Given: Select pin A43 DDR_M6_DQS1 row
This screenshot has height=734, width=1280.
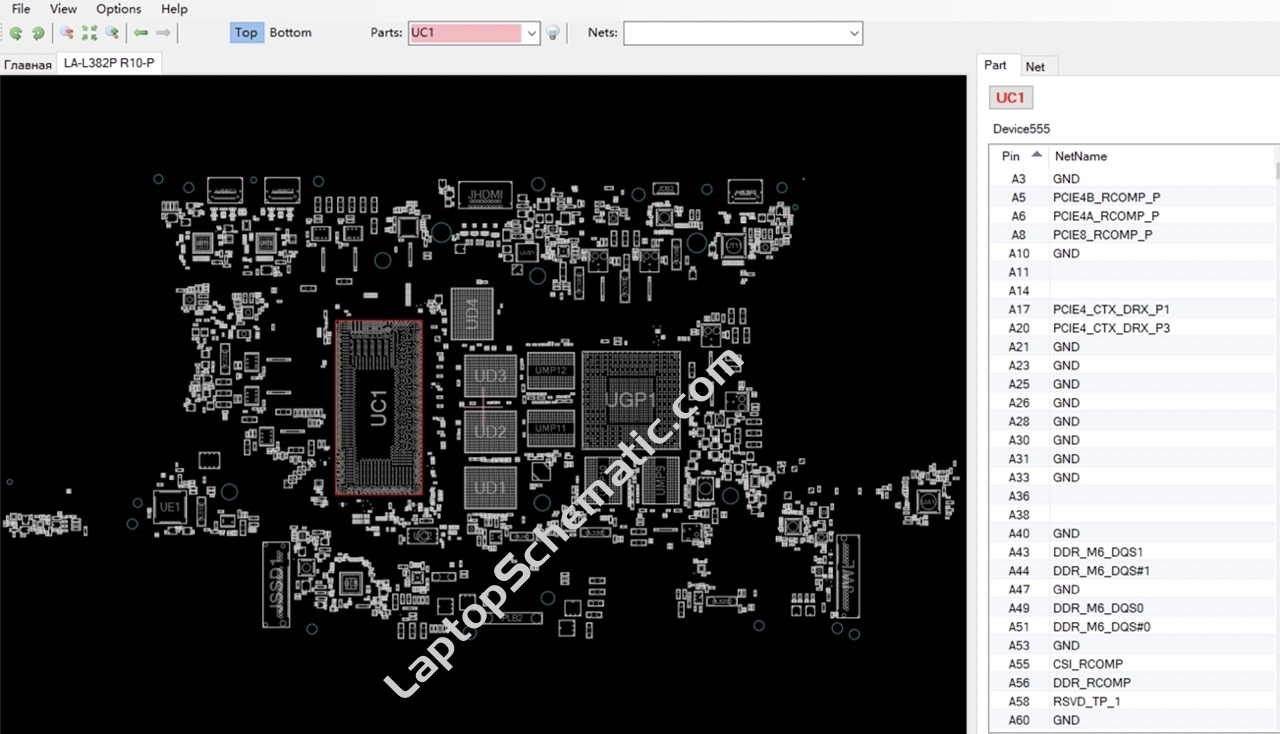Looking at the screenshot, I should pos(1132,552).
